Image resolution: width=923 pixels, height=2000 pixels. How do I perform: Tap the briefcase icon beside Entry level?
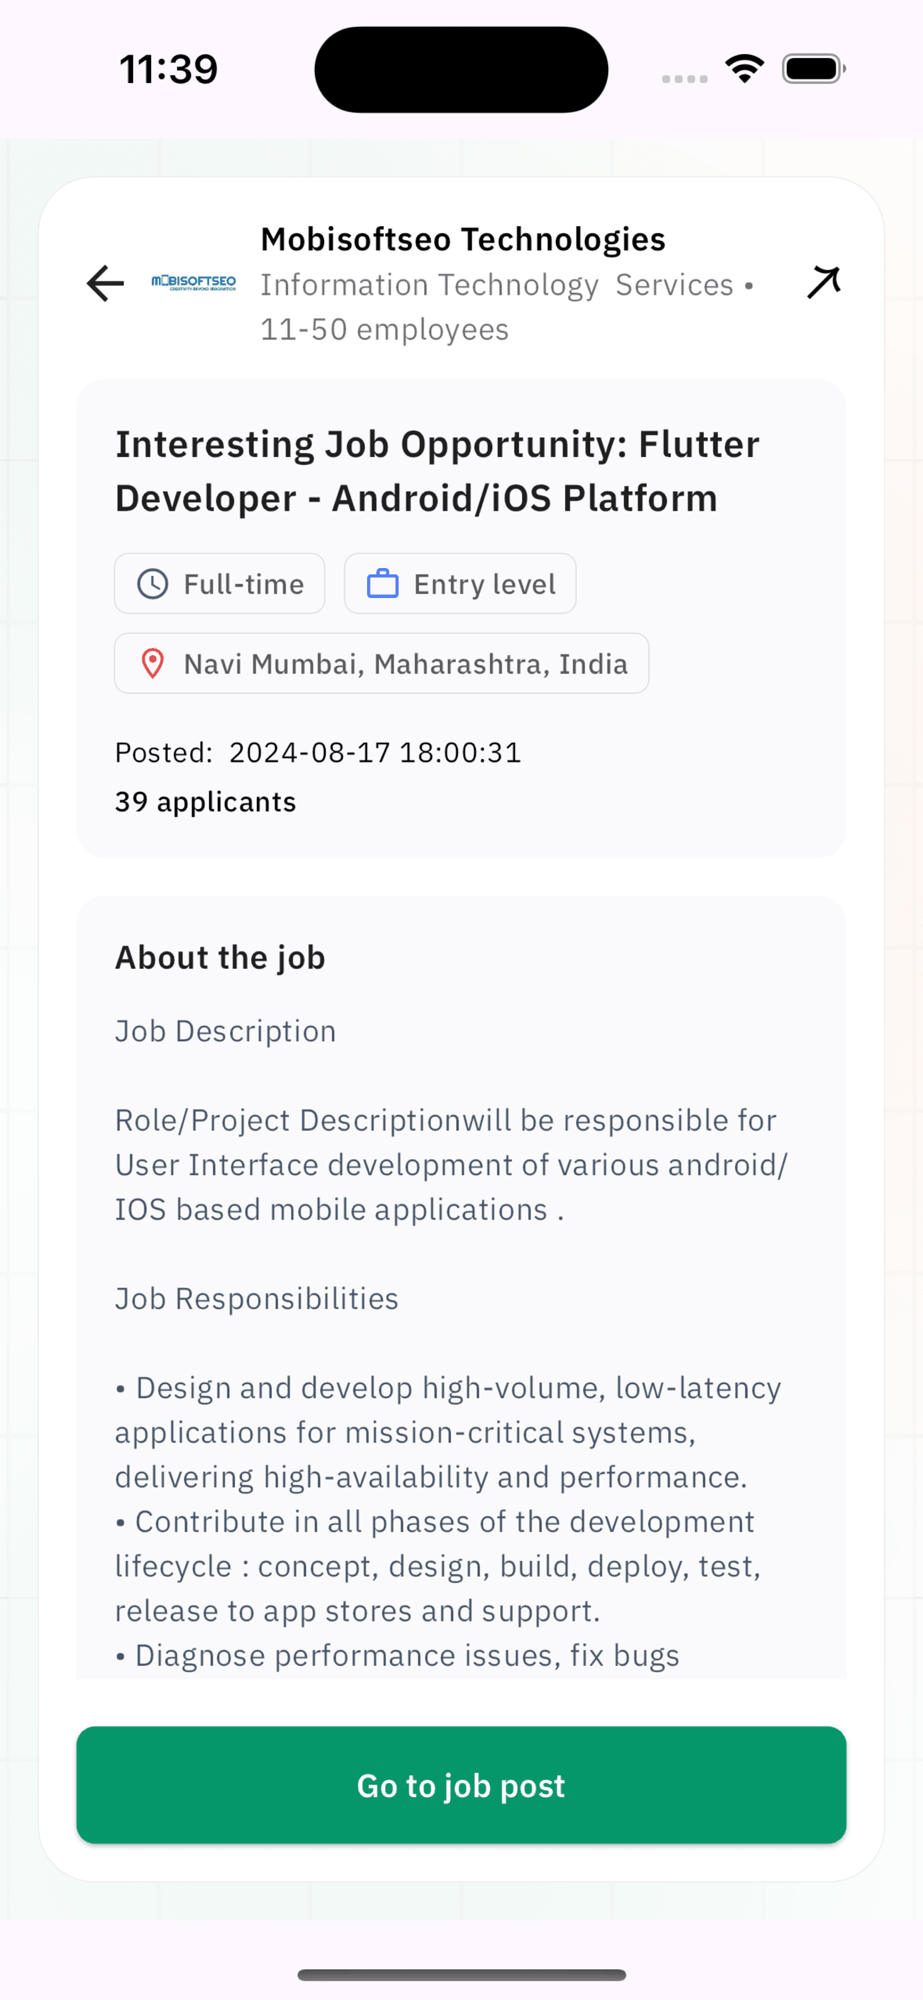(x=382, y=584)
